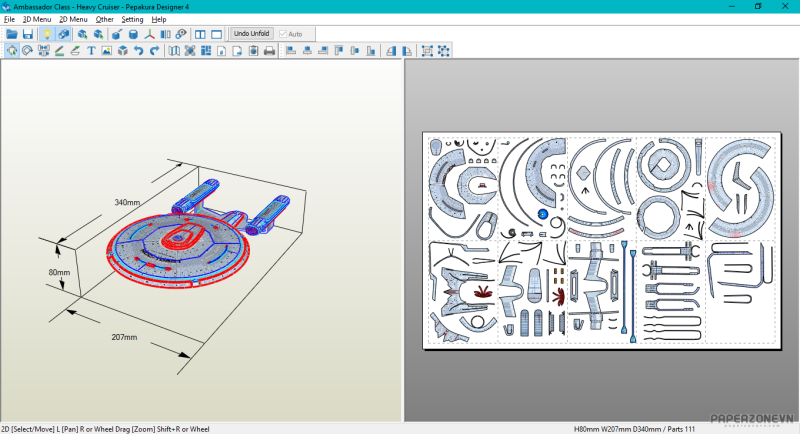800x434 pixels.
Task: Click the Print icon in toolbar
Action: point(269,51)
